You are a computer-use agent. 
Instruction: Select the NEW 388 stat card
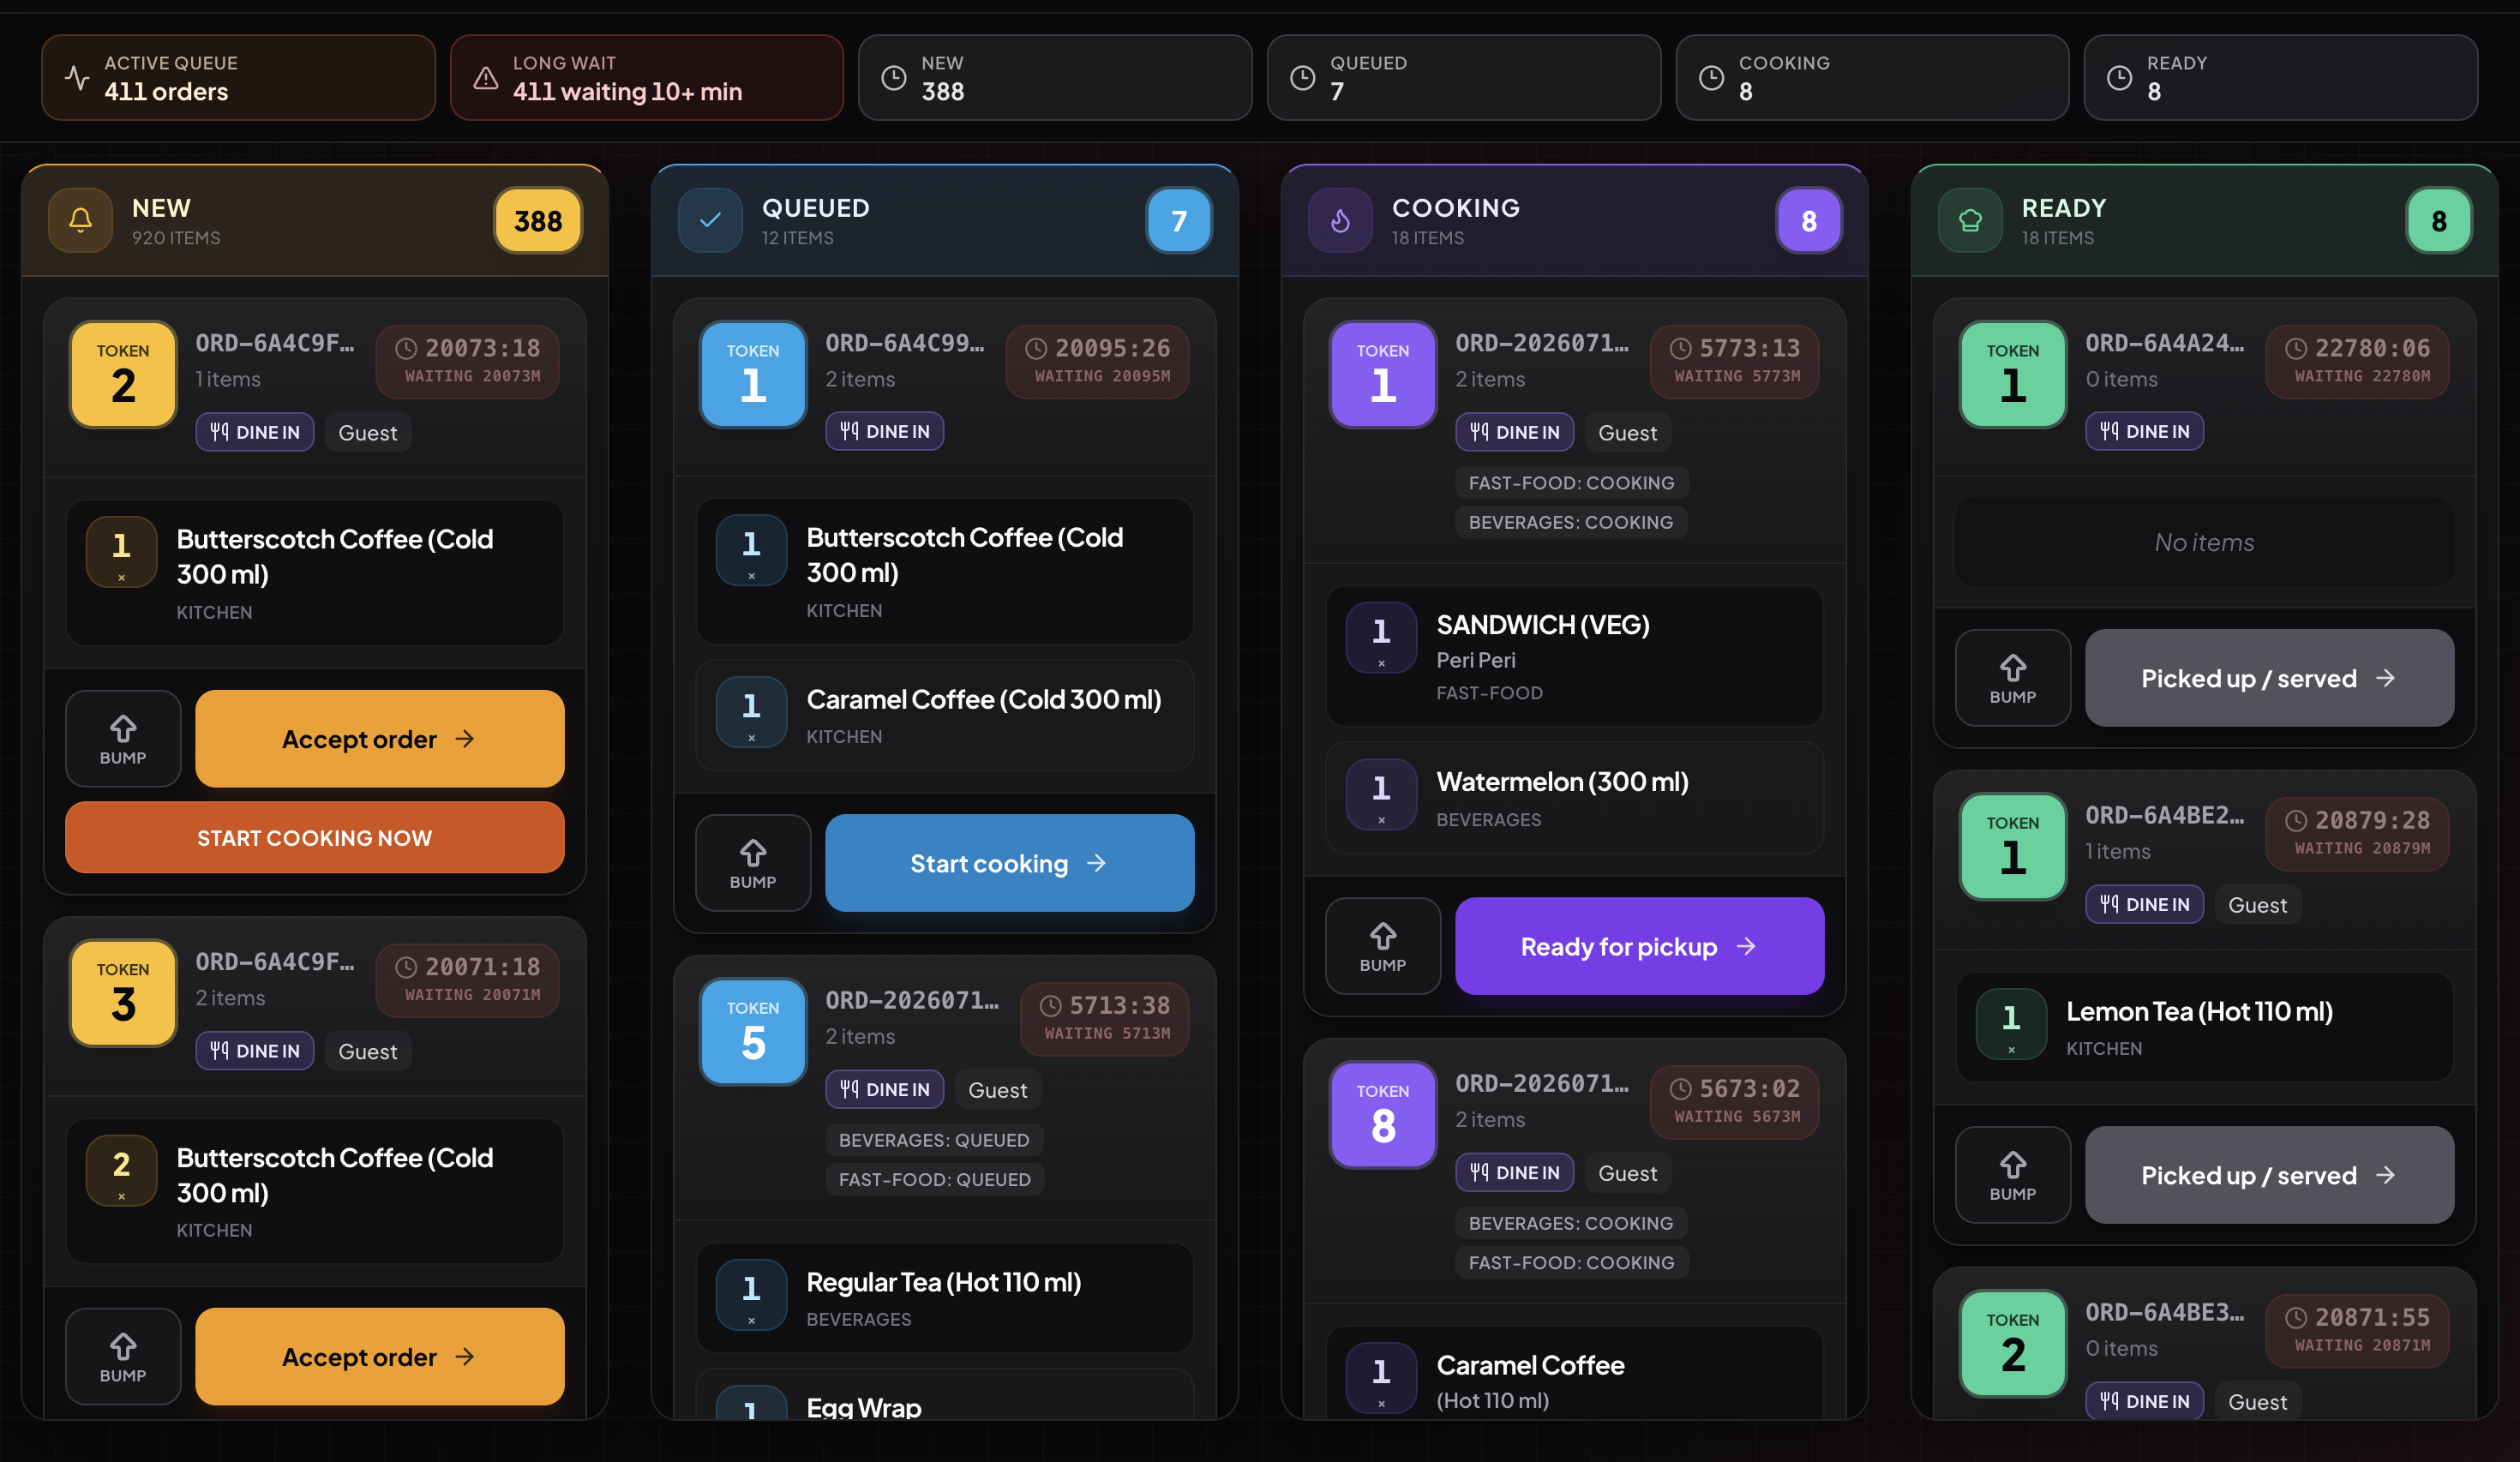tap(1055, 78)
